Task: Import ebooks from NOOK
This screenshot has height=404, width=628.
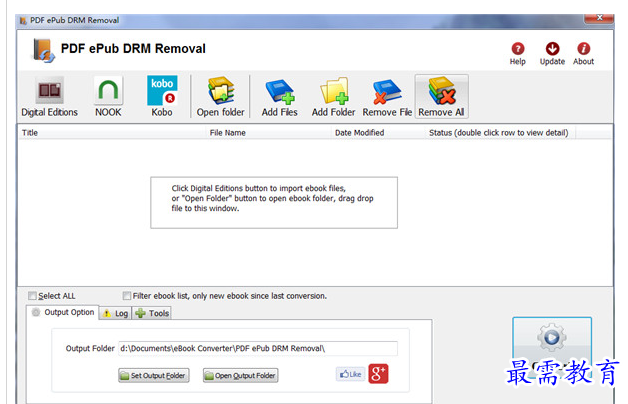Action: coord(108,96)
